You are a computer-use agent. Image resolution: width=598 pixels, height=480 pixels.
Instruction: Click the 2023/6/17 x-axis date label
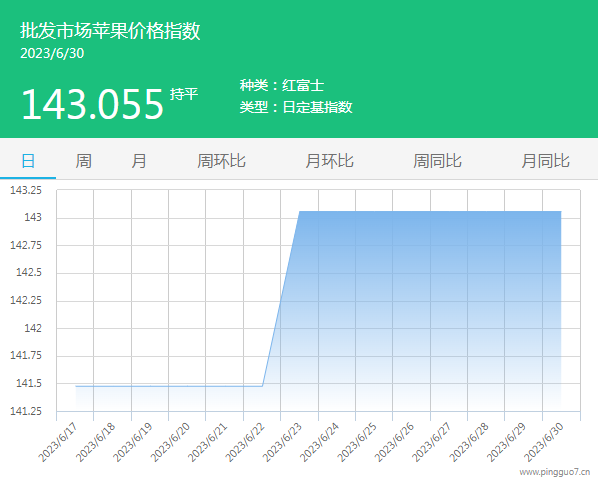59,442
